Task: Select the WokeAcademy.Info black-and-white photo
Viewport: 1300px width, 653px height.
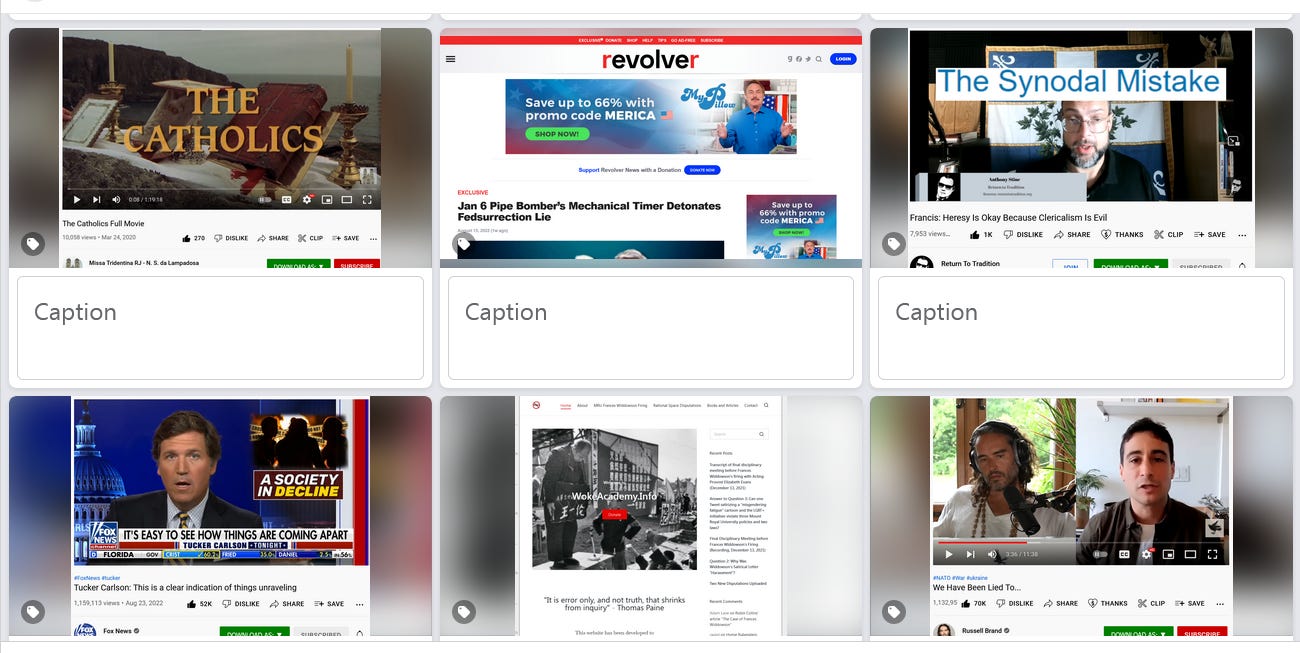Action: tap(614, 499)
